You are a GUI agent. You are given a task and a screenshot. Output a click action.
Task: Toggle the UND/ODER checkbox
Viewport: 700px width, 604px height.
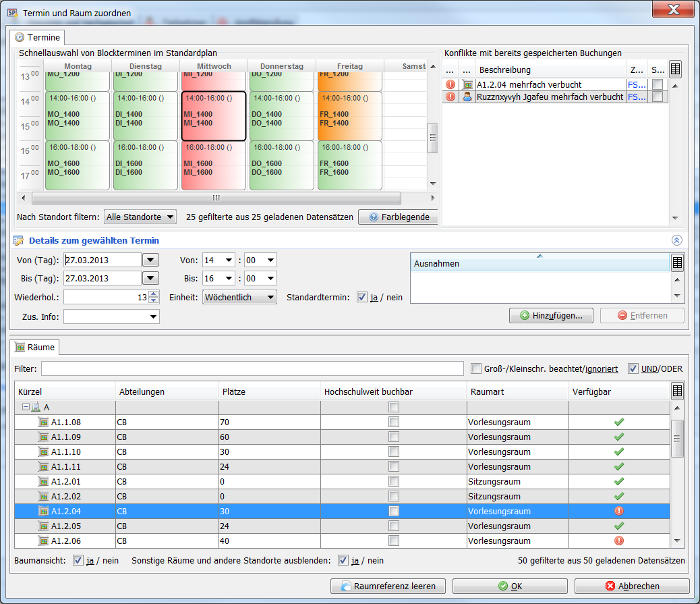click(633, 368)
